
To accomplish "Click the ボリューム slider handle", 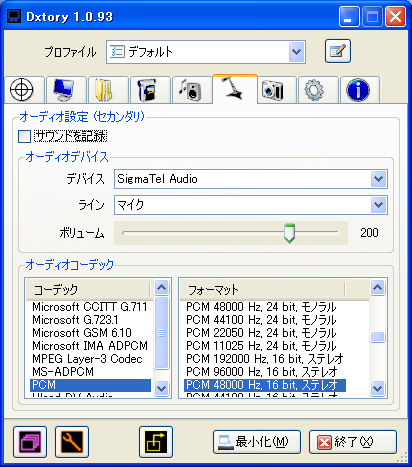I will click(289, 233).
